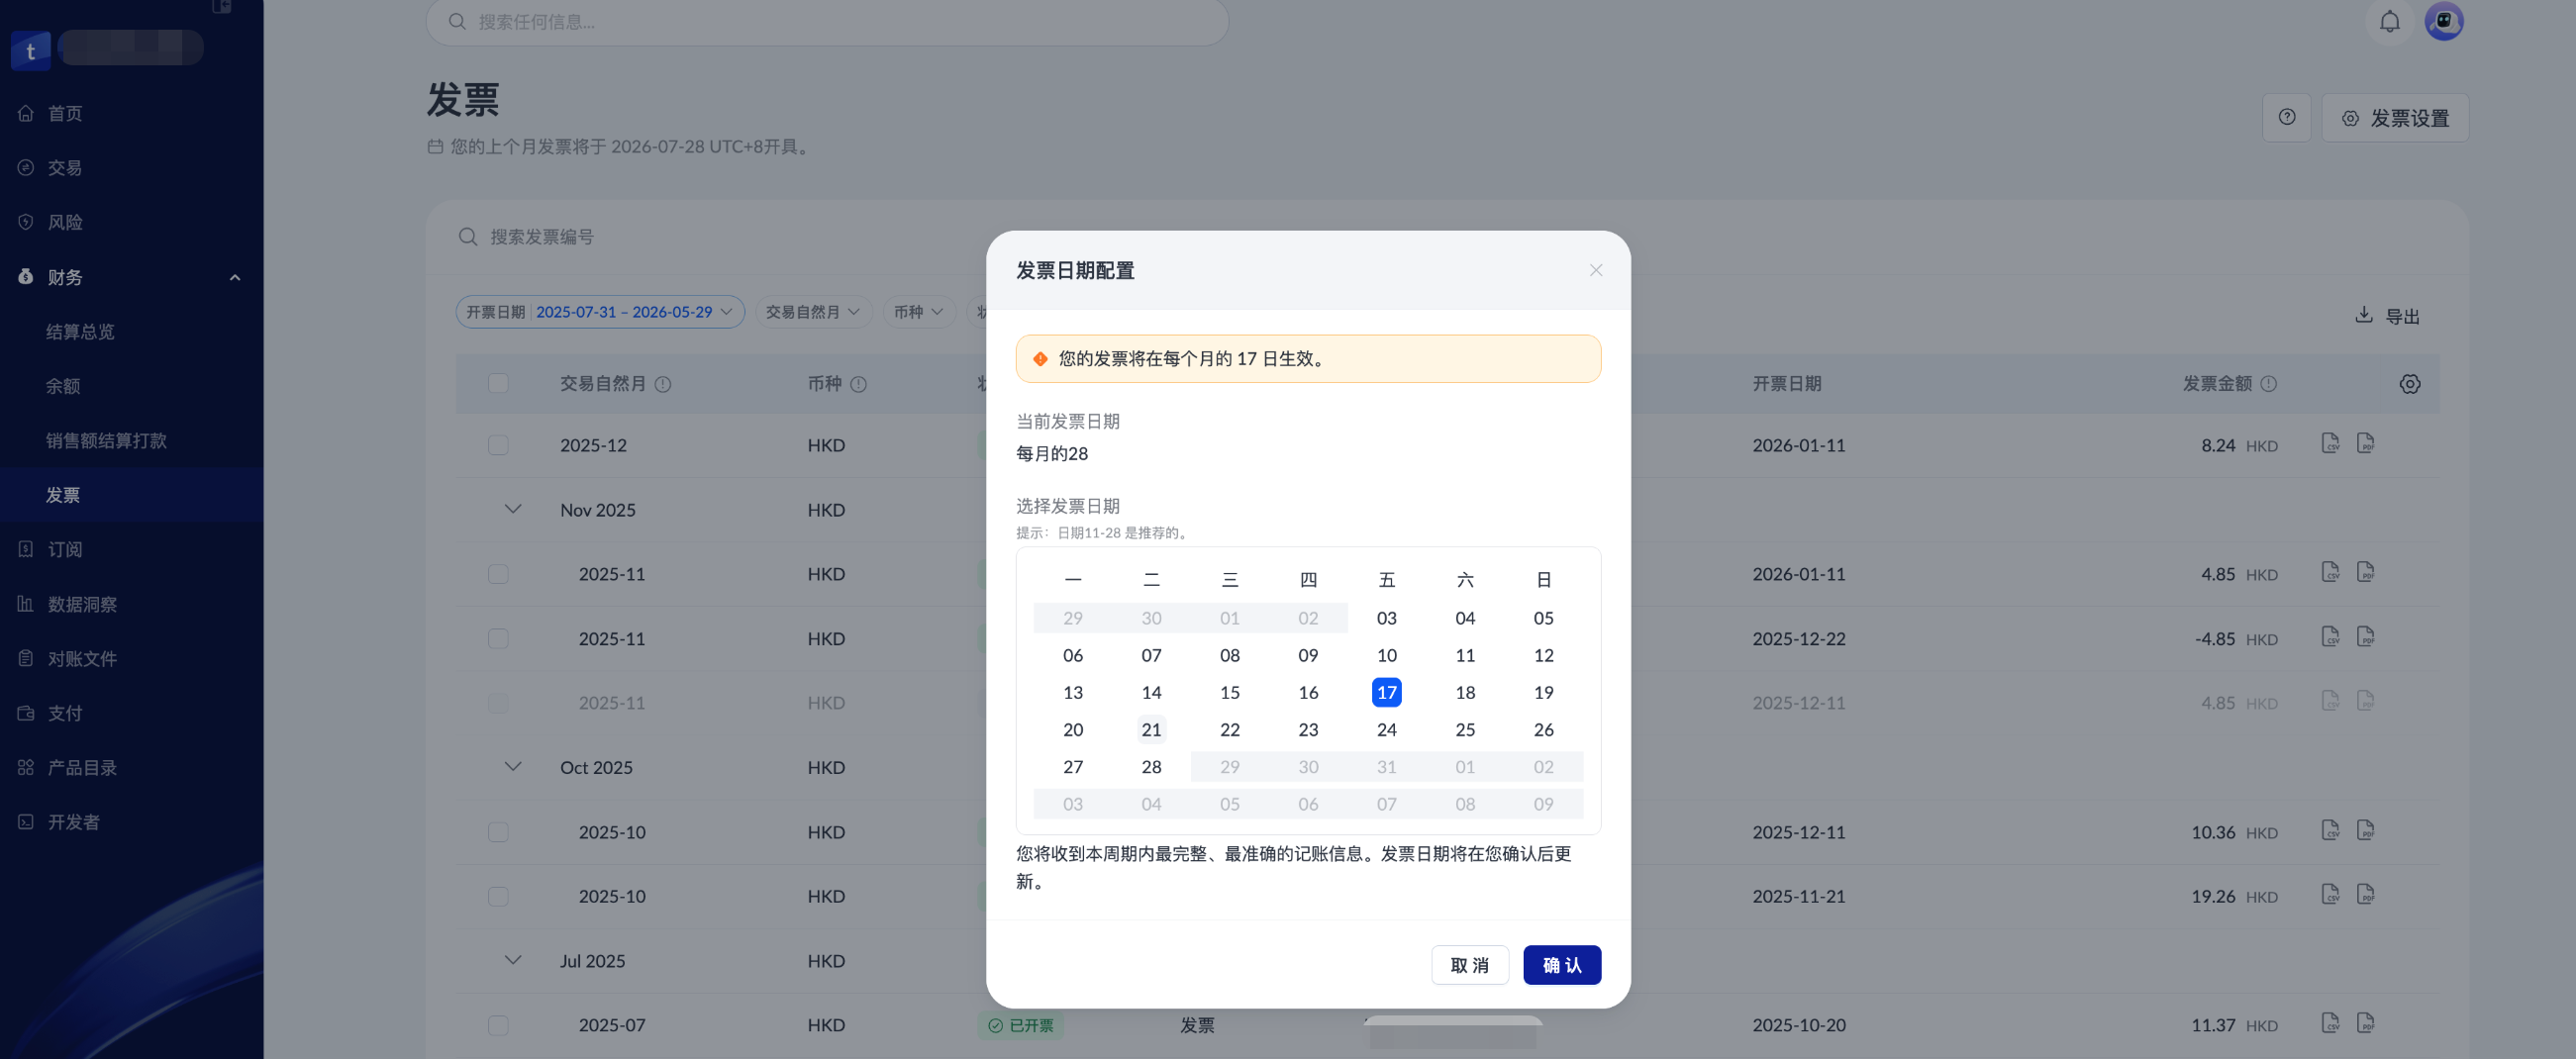This screenshot has width=2576, height=1059.
Task: Select day 28 in the calendar
Action: click(1151, 767)
